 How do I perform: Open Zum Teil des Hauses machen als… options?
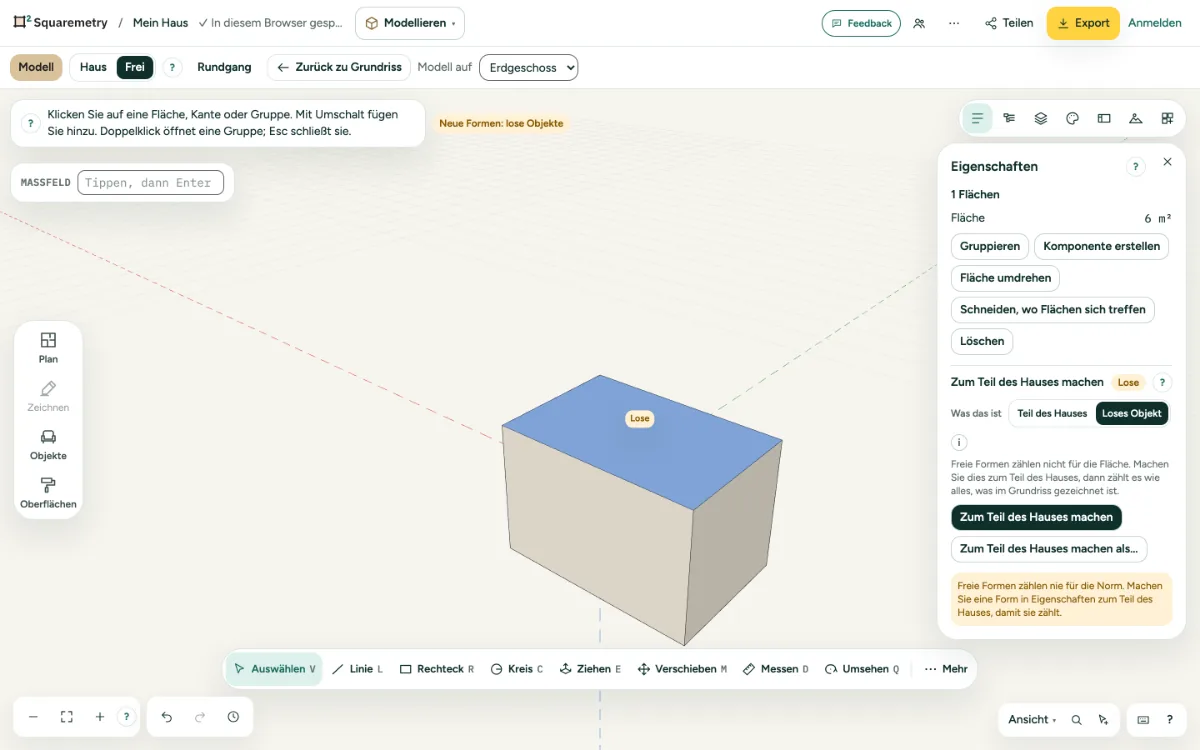[x=1049, y=549]
